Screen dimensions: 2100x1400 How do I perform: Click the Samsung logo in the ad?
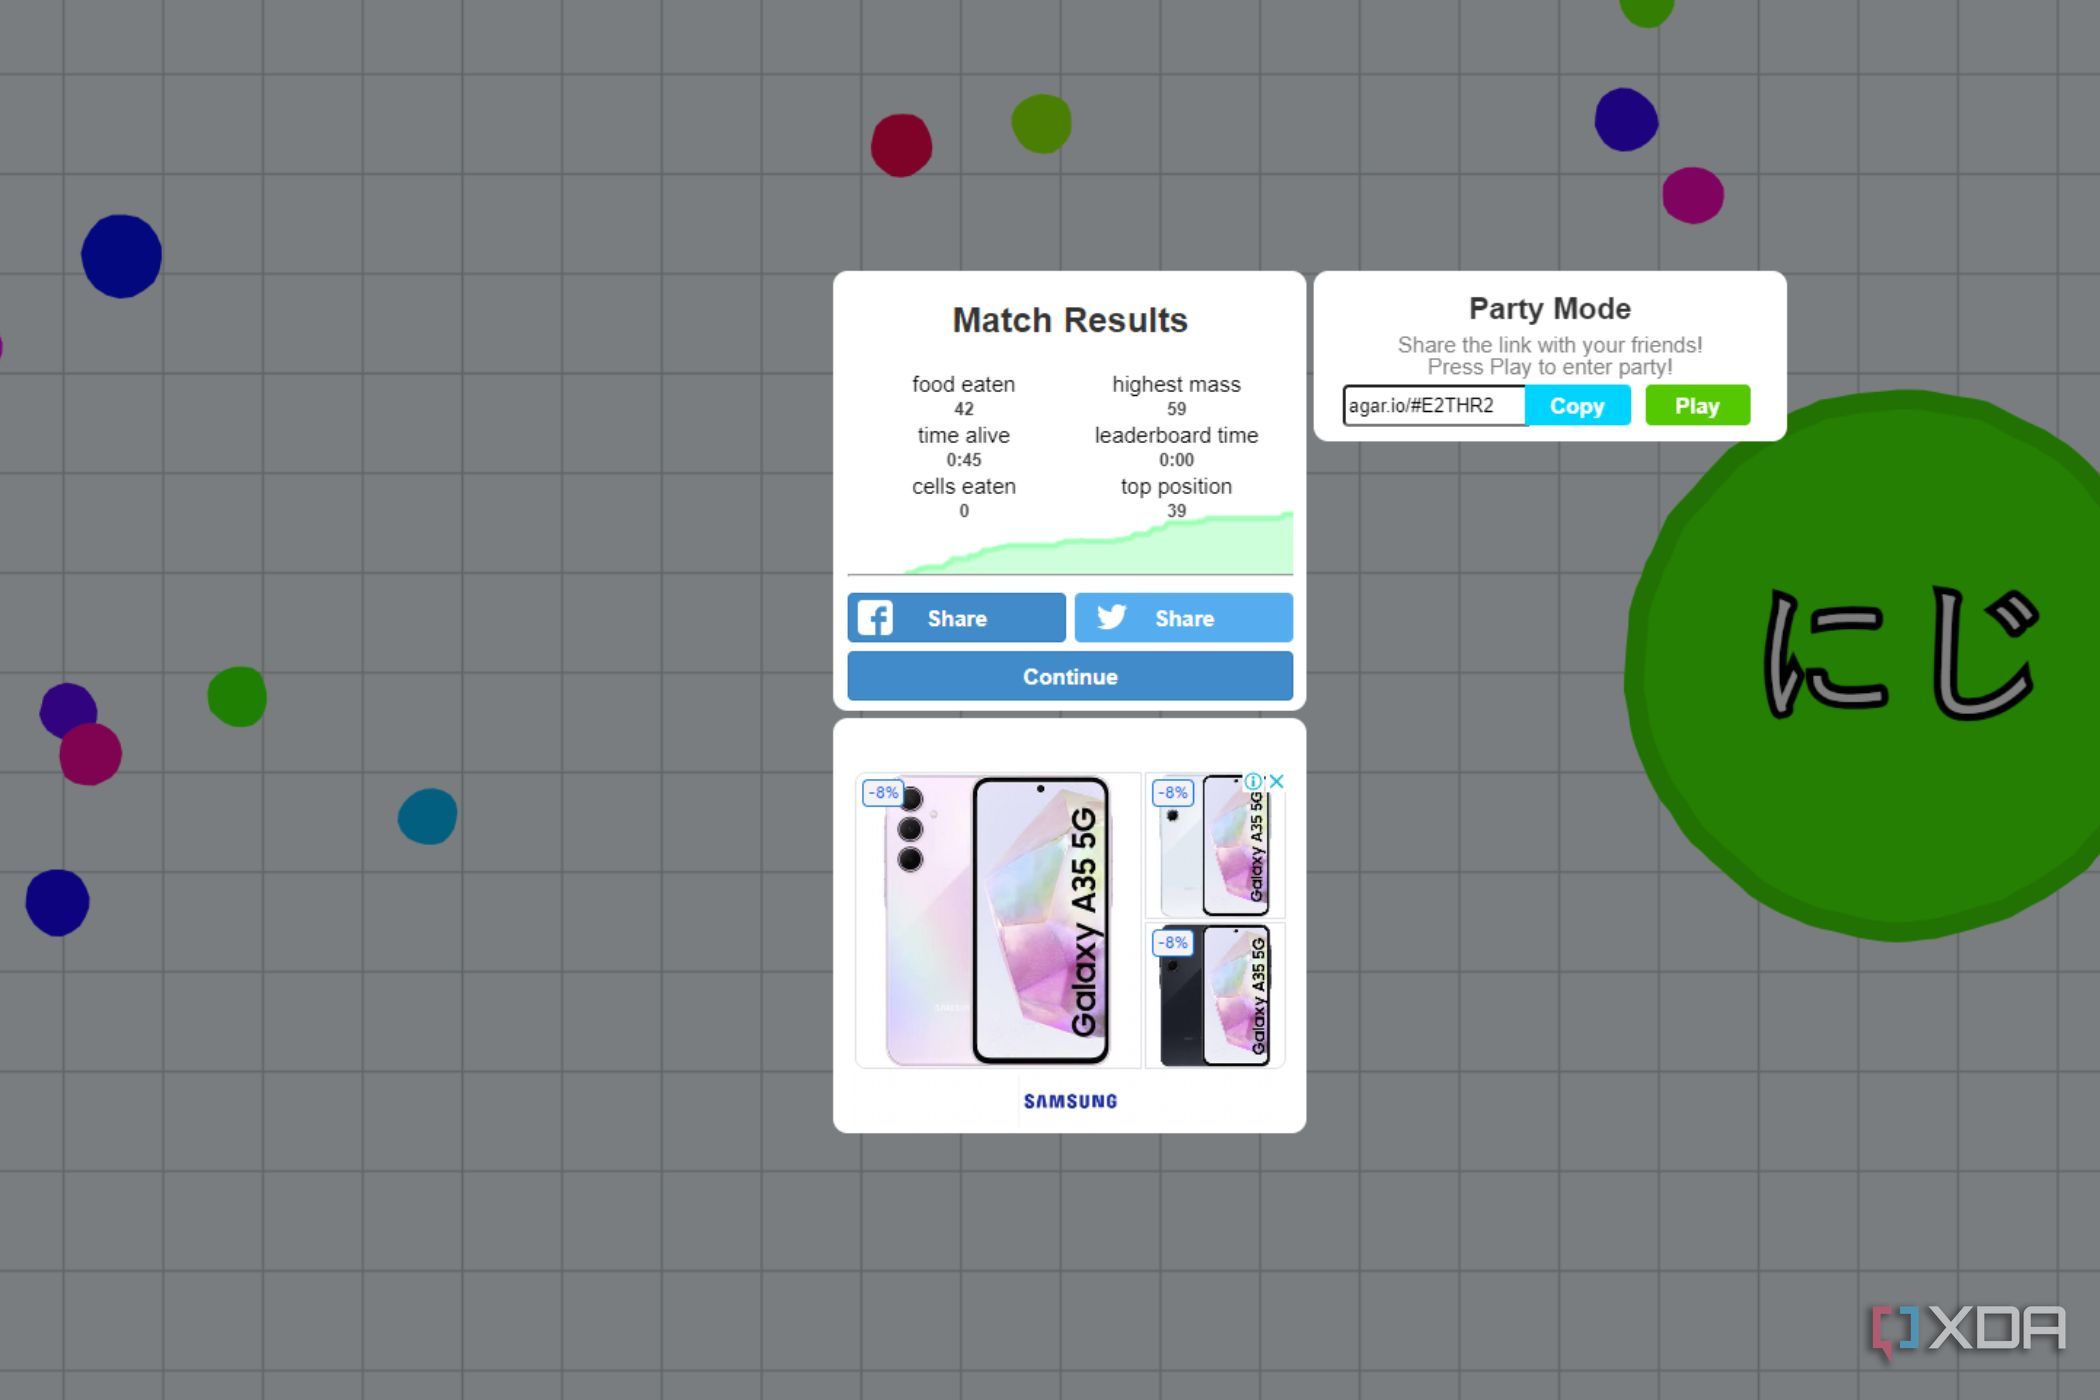point(1070,1101)
